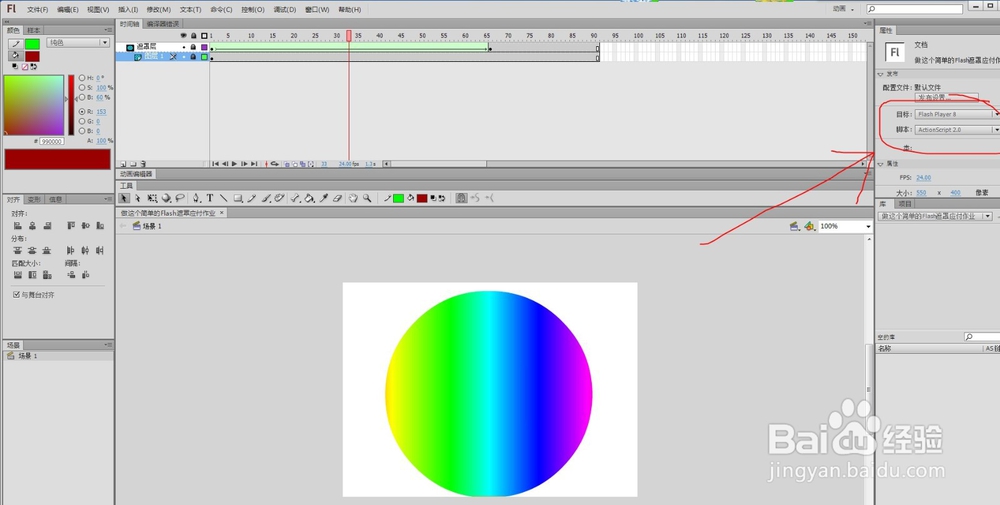Toggle lock on 遮罩层 layer
This screenshot has height=505, width=1000.
(x=193, y=47)
